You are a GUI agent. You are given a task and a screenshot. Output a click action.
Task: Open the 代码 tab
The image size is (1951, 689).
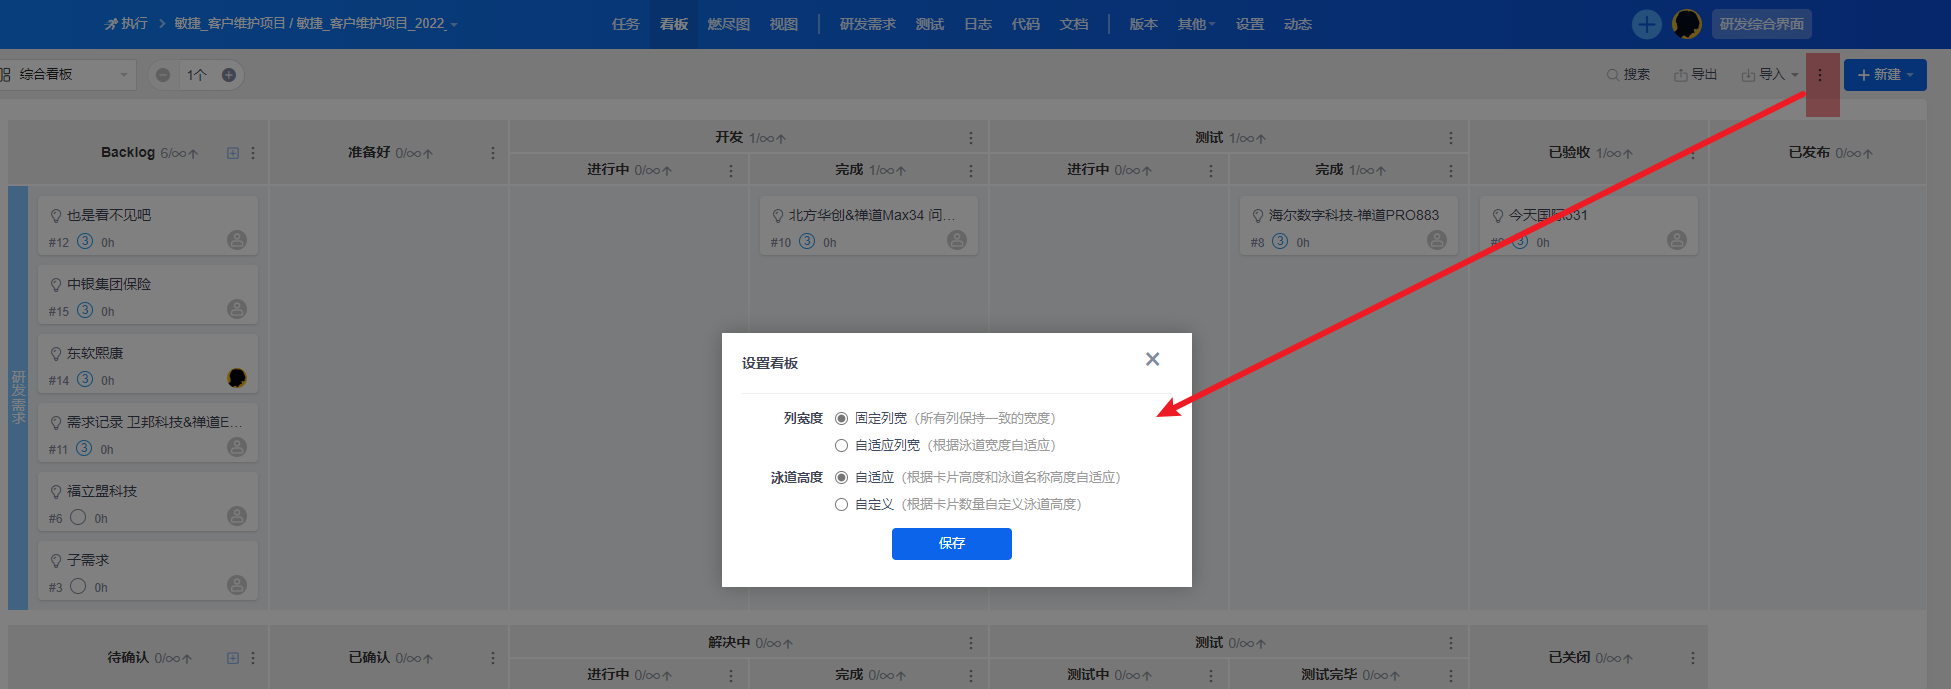tap(1026, 24)
